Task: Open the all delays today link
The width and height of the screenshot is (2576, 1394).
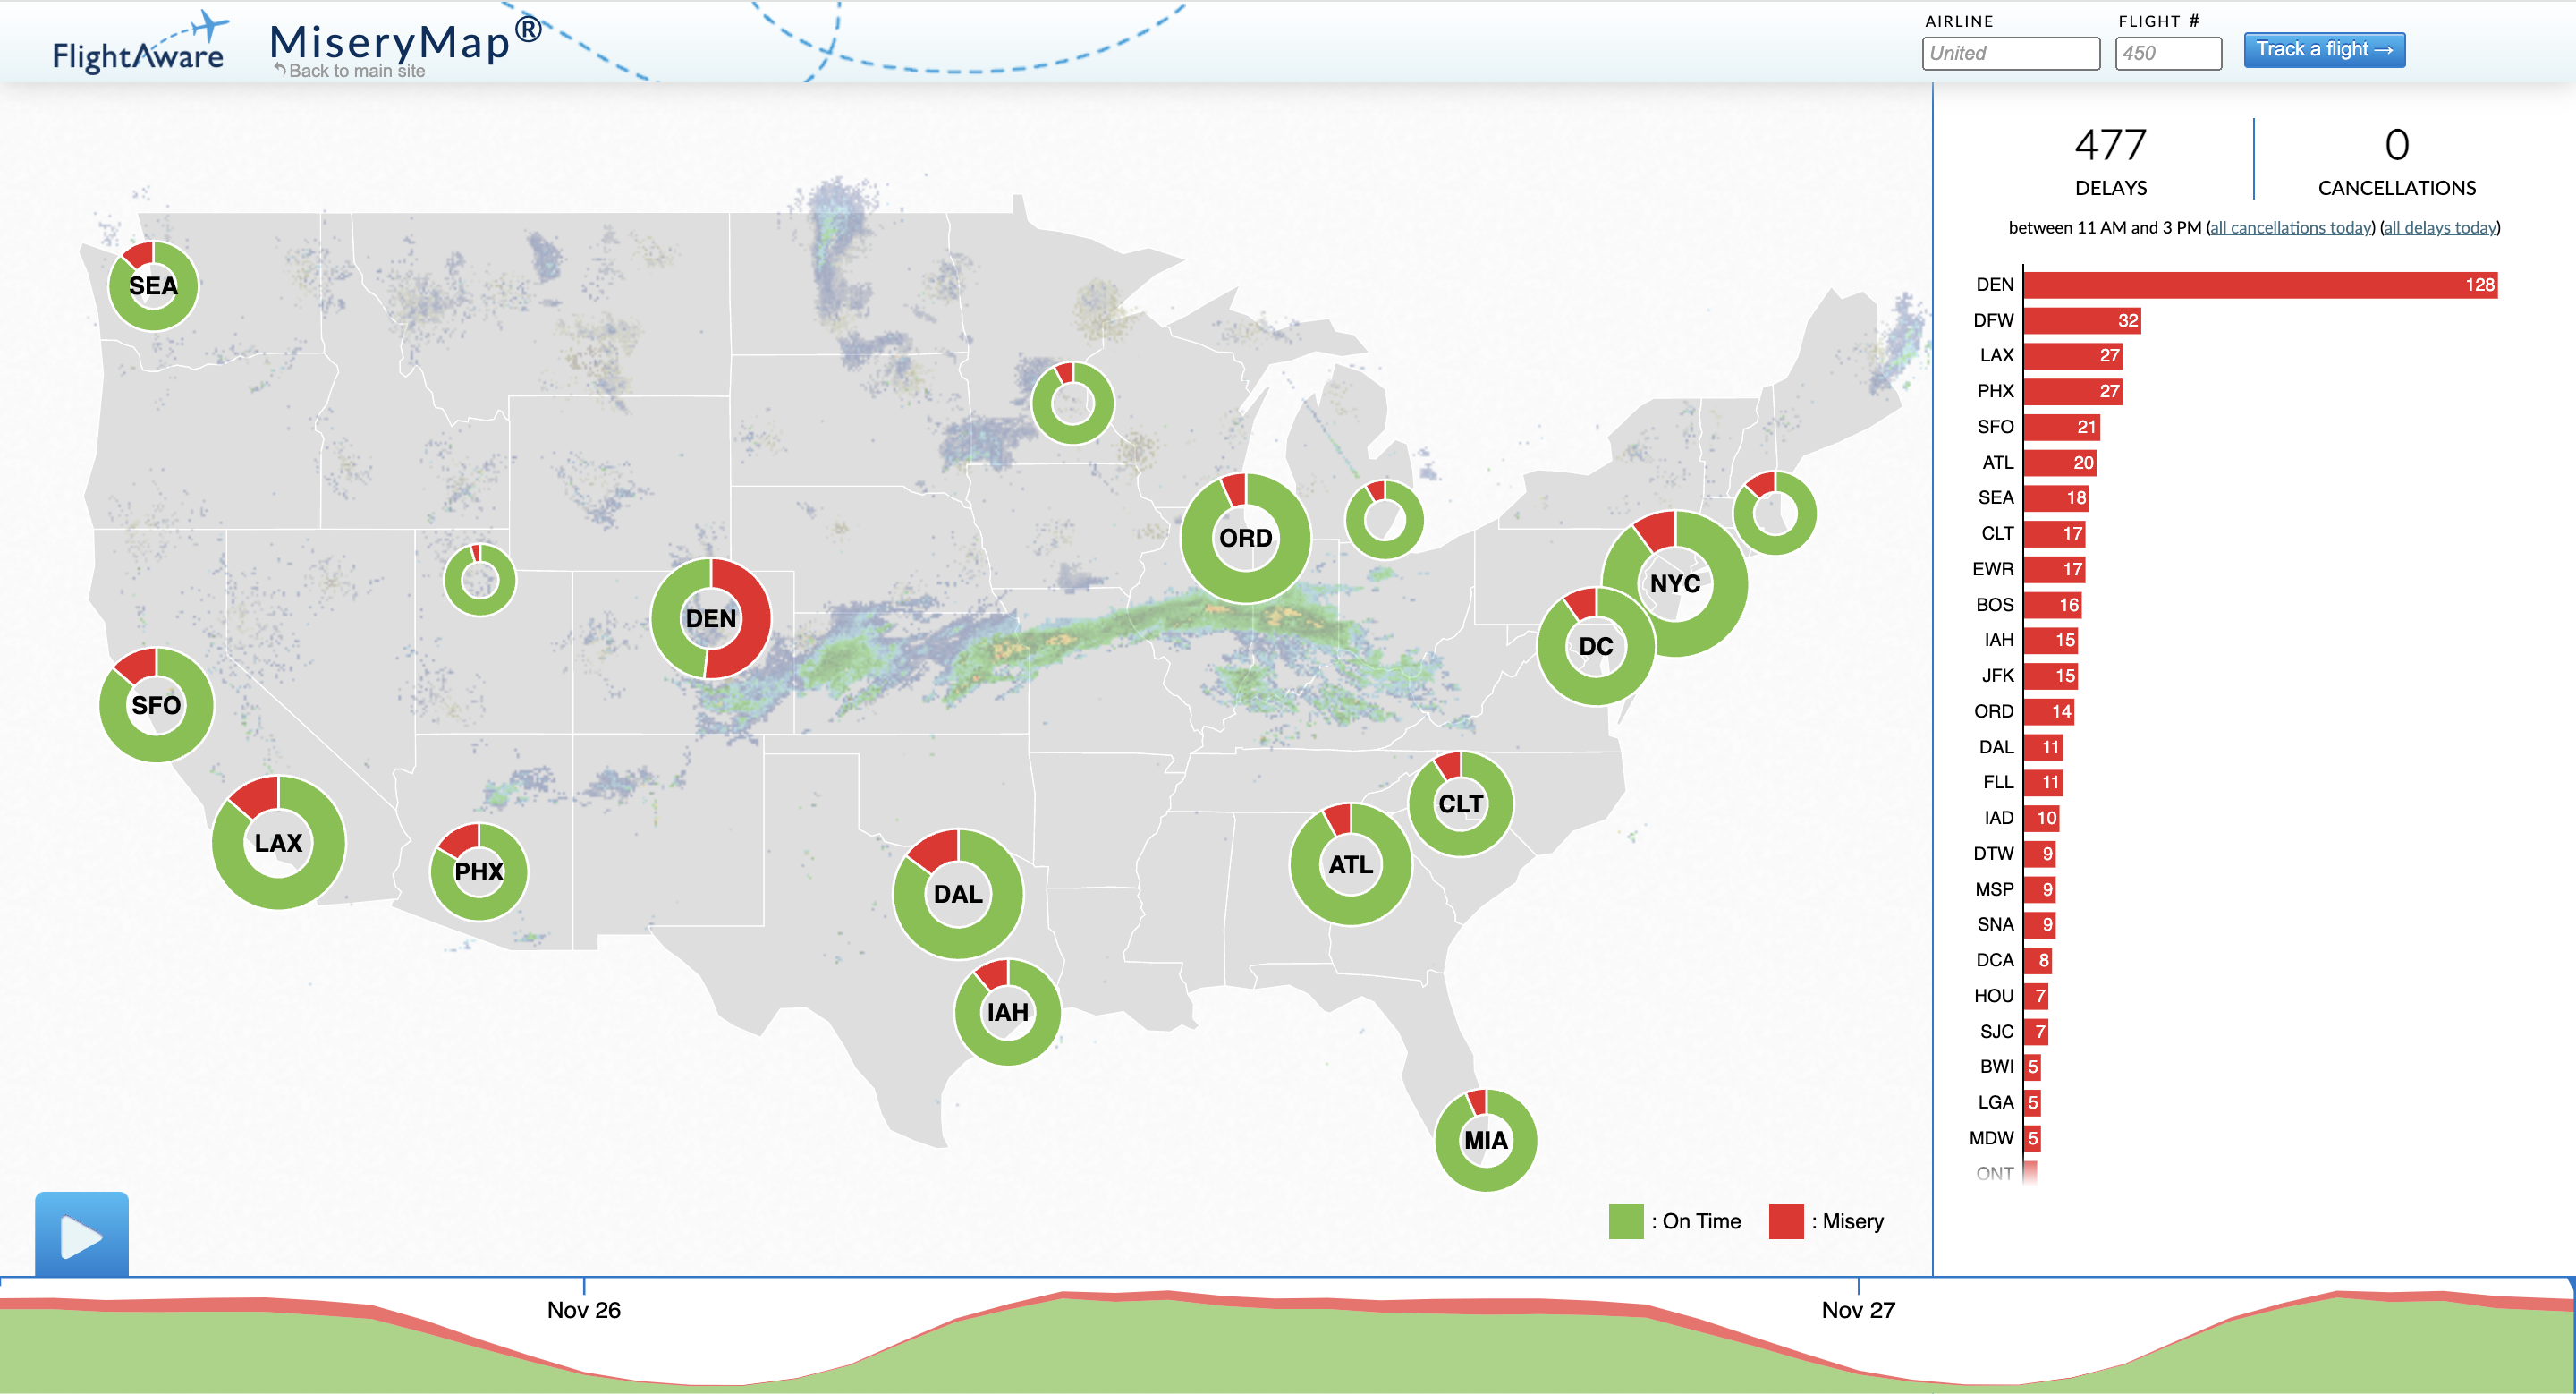Action: tap(2439, 228)
